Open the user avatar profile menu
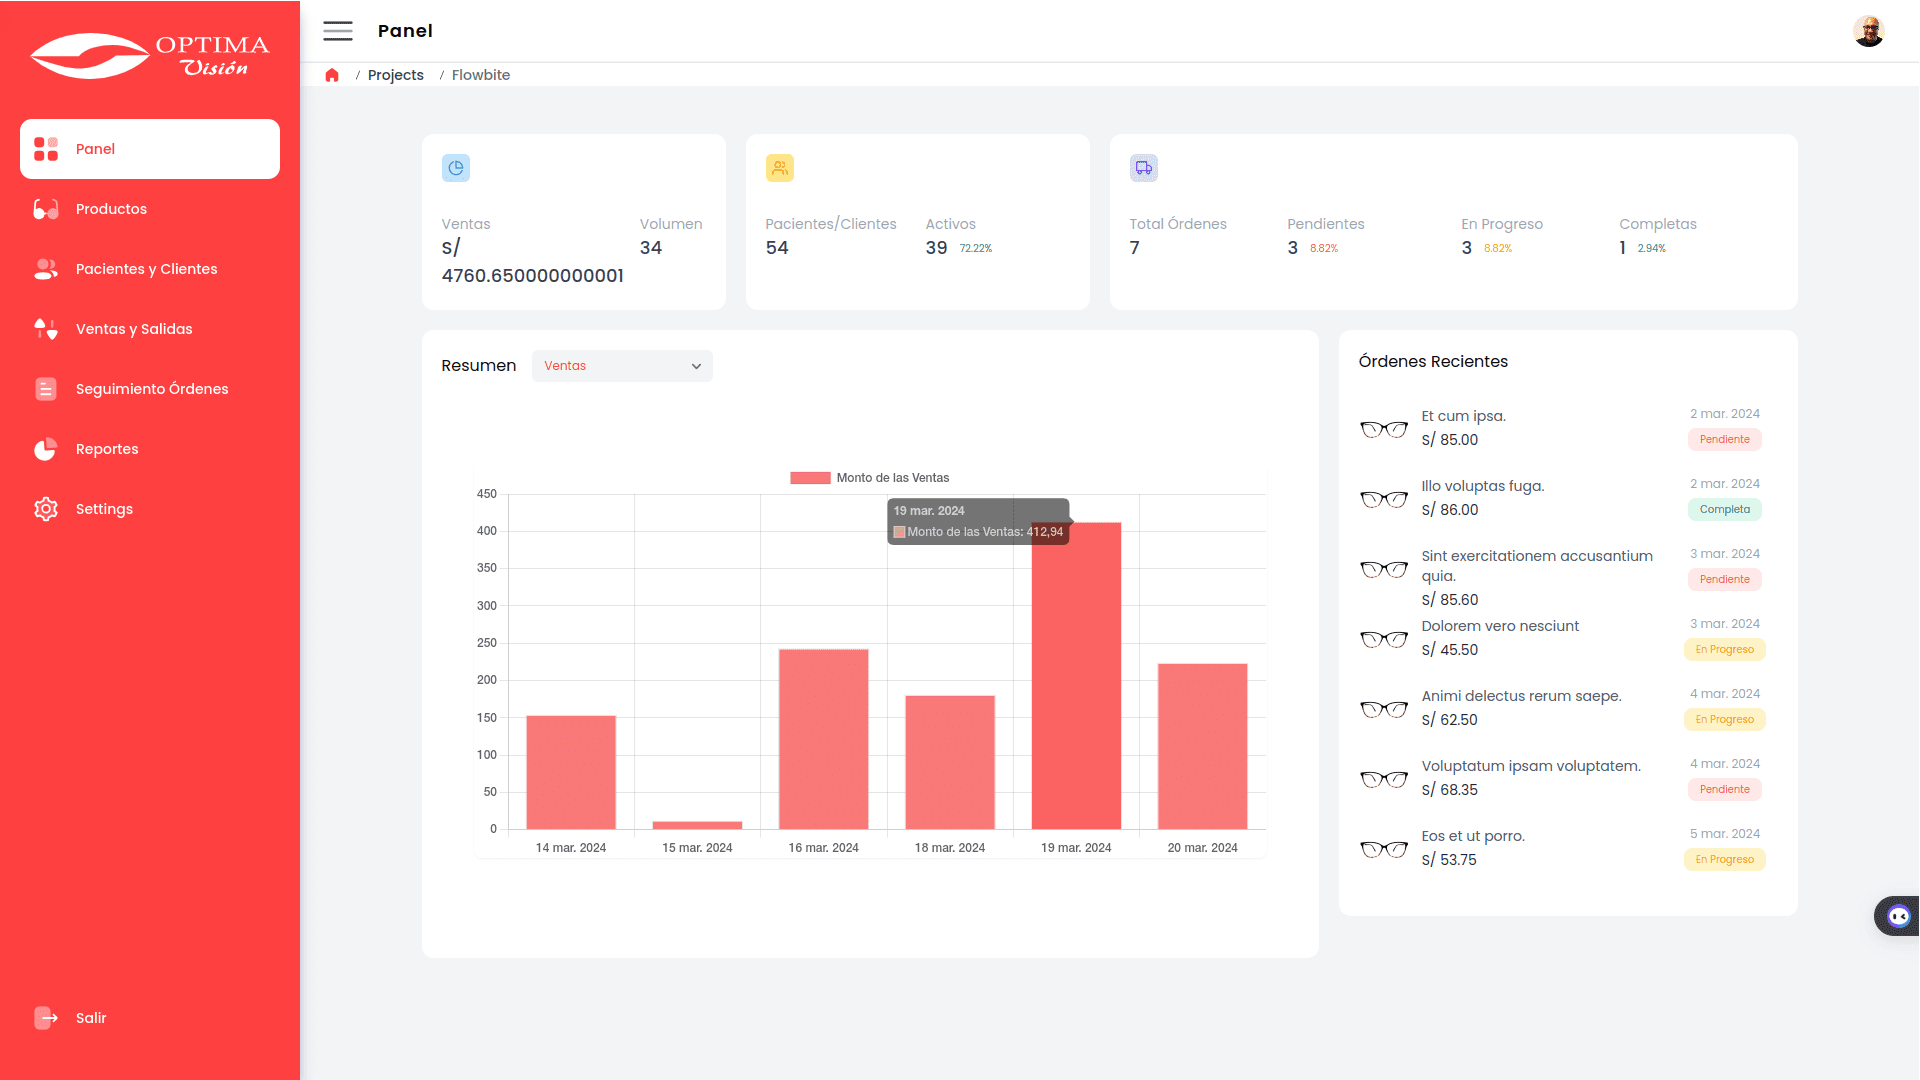The height and width of the screenshot is (1080, 1920). point(1868,31)
